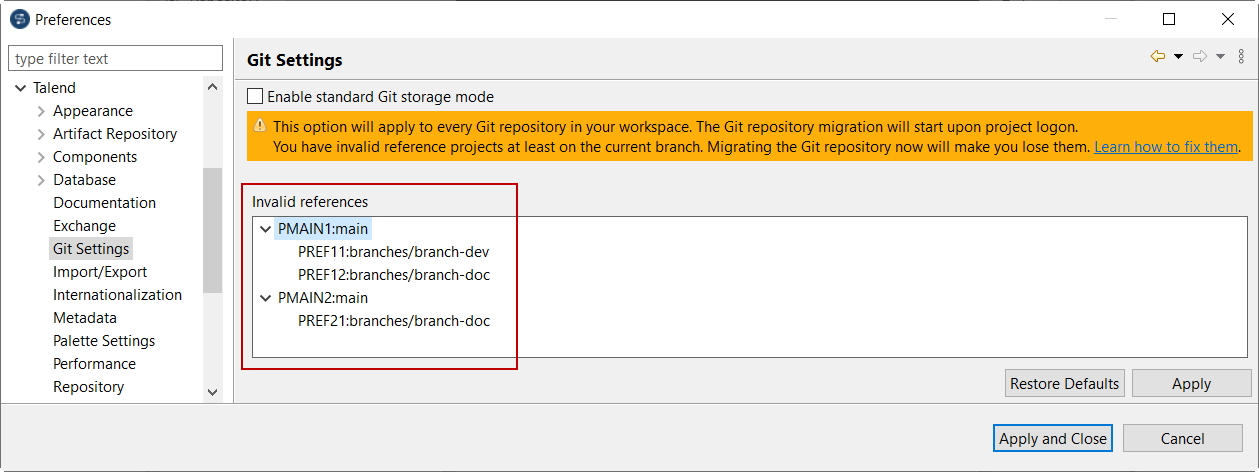
Task: Focus the type filter text field
Action: [x=116, y=59]
